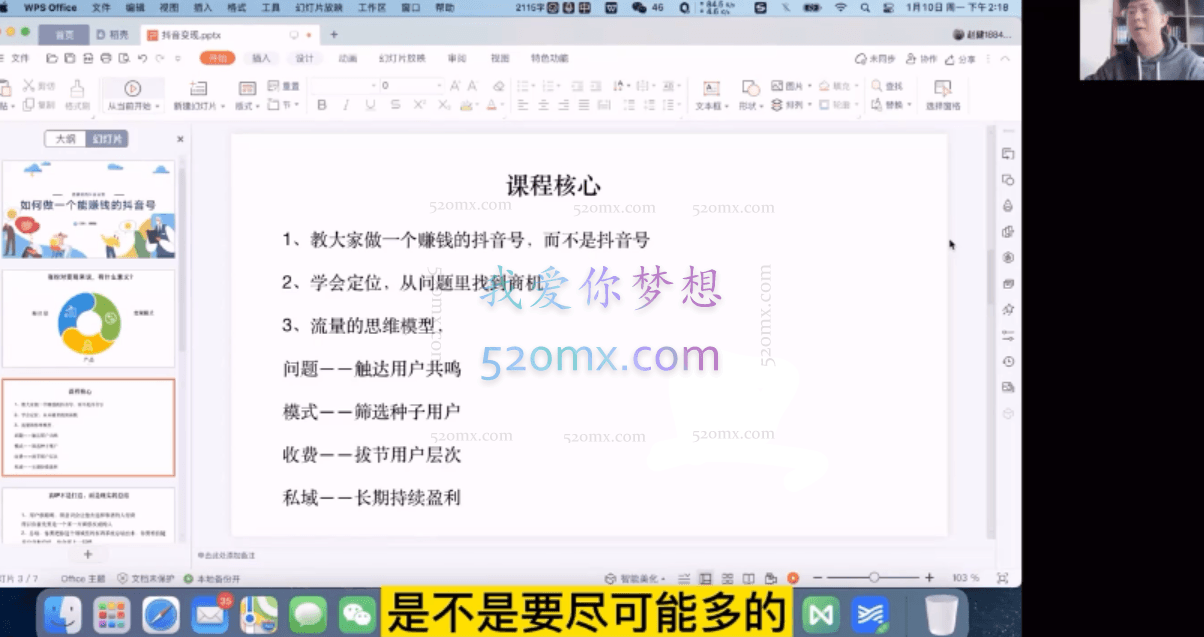Open the 查找 find tool

pyautogui.click(x=890, y=85)
